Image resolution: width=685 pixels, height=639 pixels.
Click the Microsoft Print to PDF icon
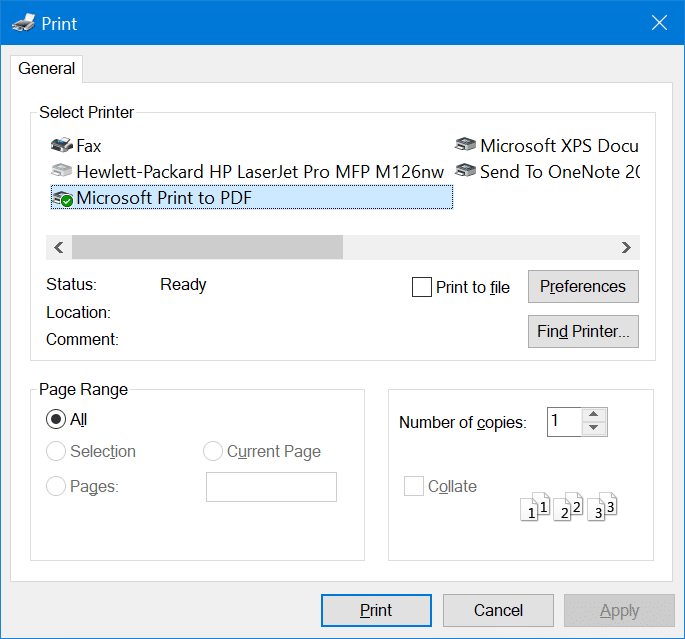(x=62, y=198)
